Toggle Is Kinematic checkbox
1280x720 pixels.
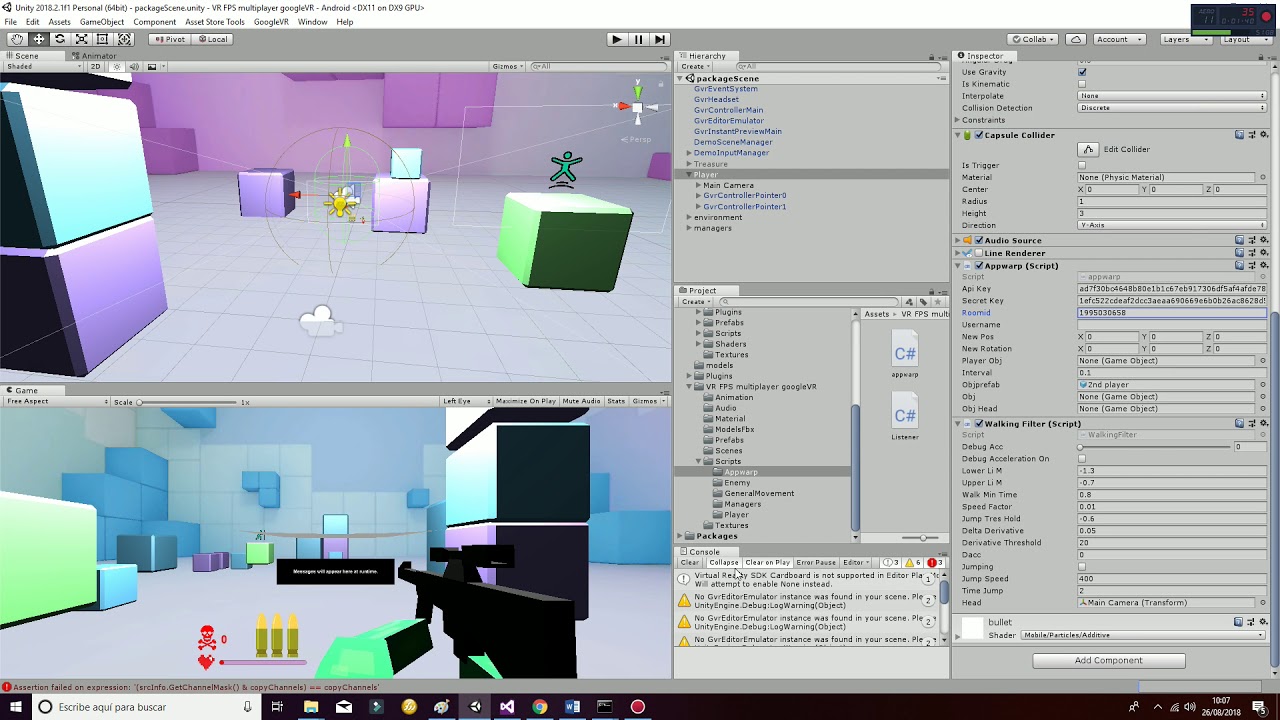point(1082,84)
